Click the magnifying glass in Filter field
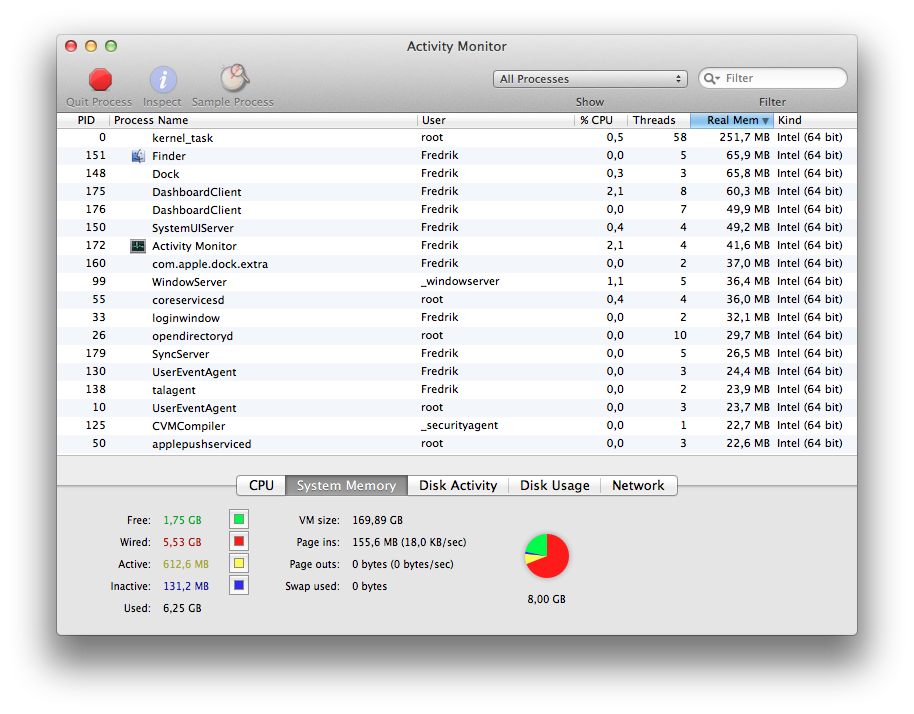Viewport: 914px width, 714px height. click(711, 78)
